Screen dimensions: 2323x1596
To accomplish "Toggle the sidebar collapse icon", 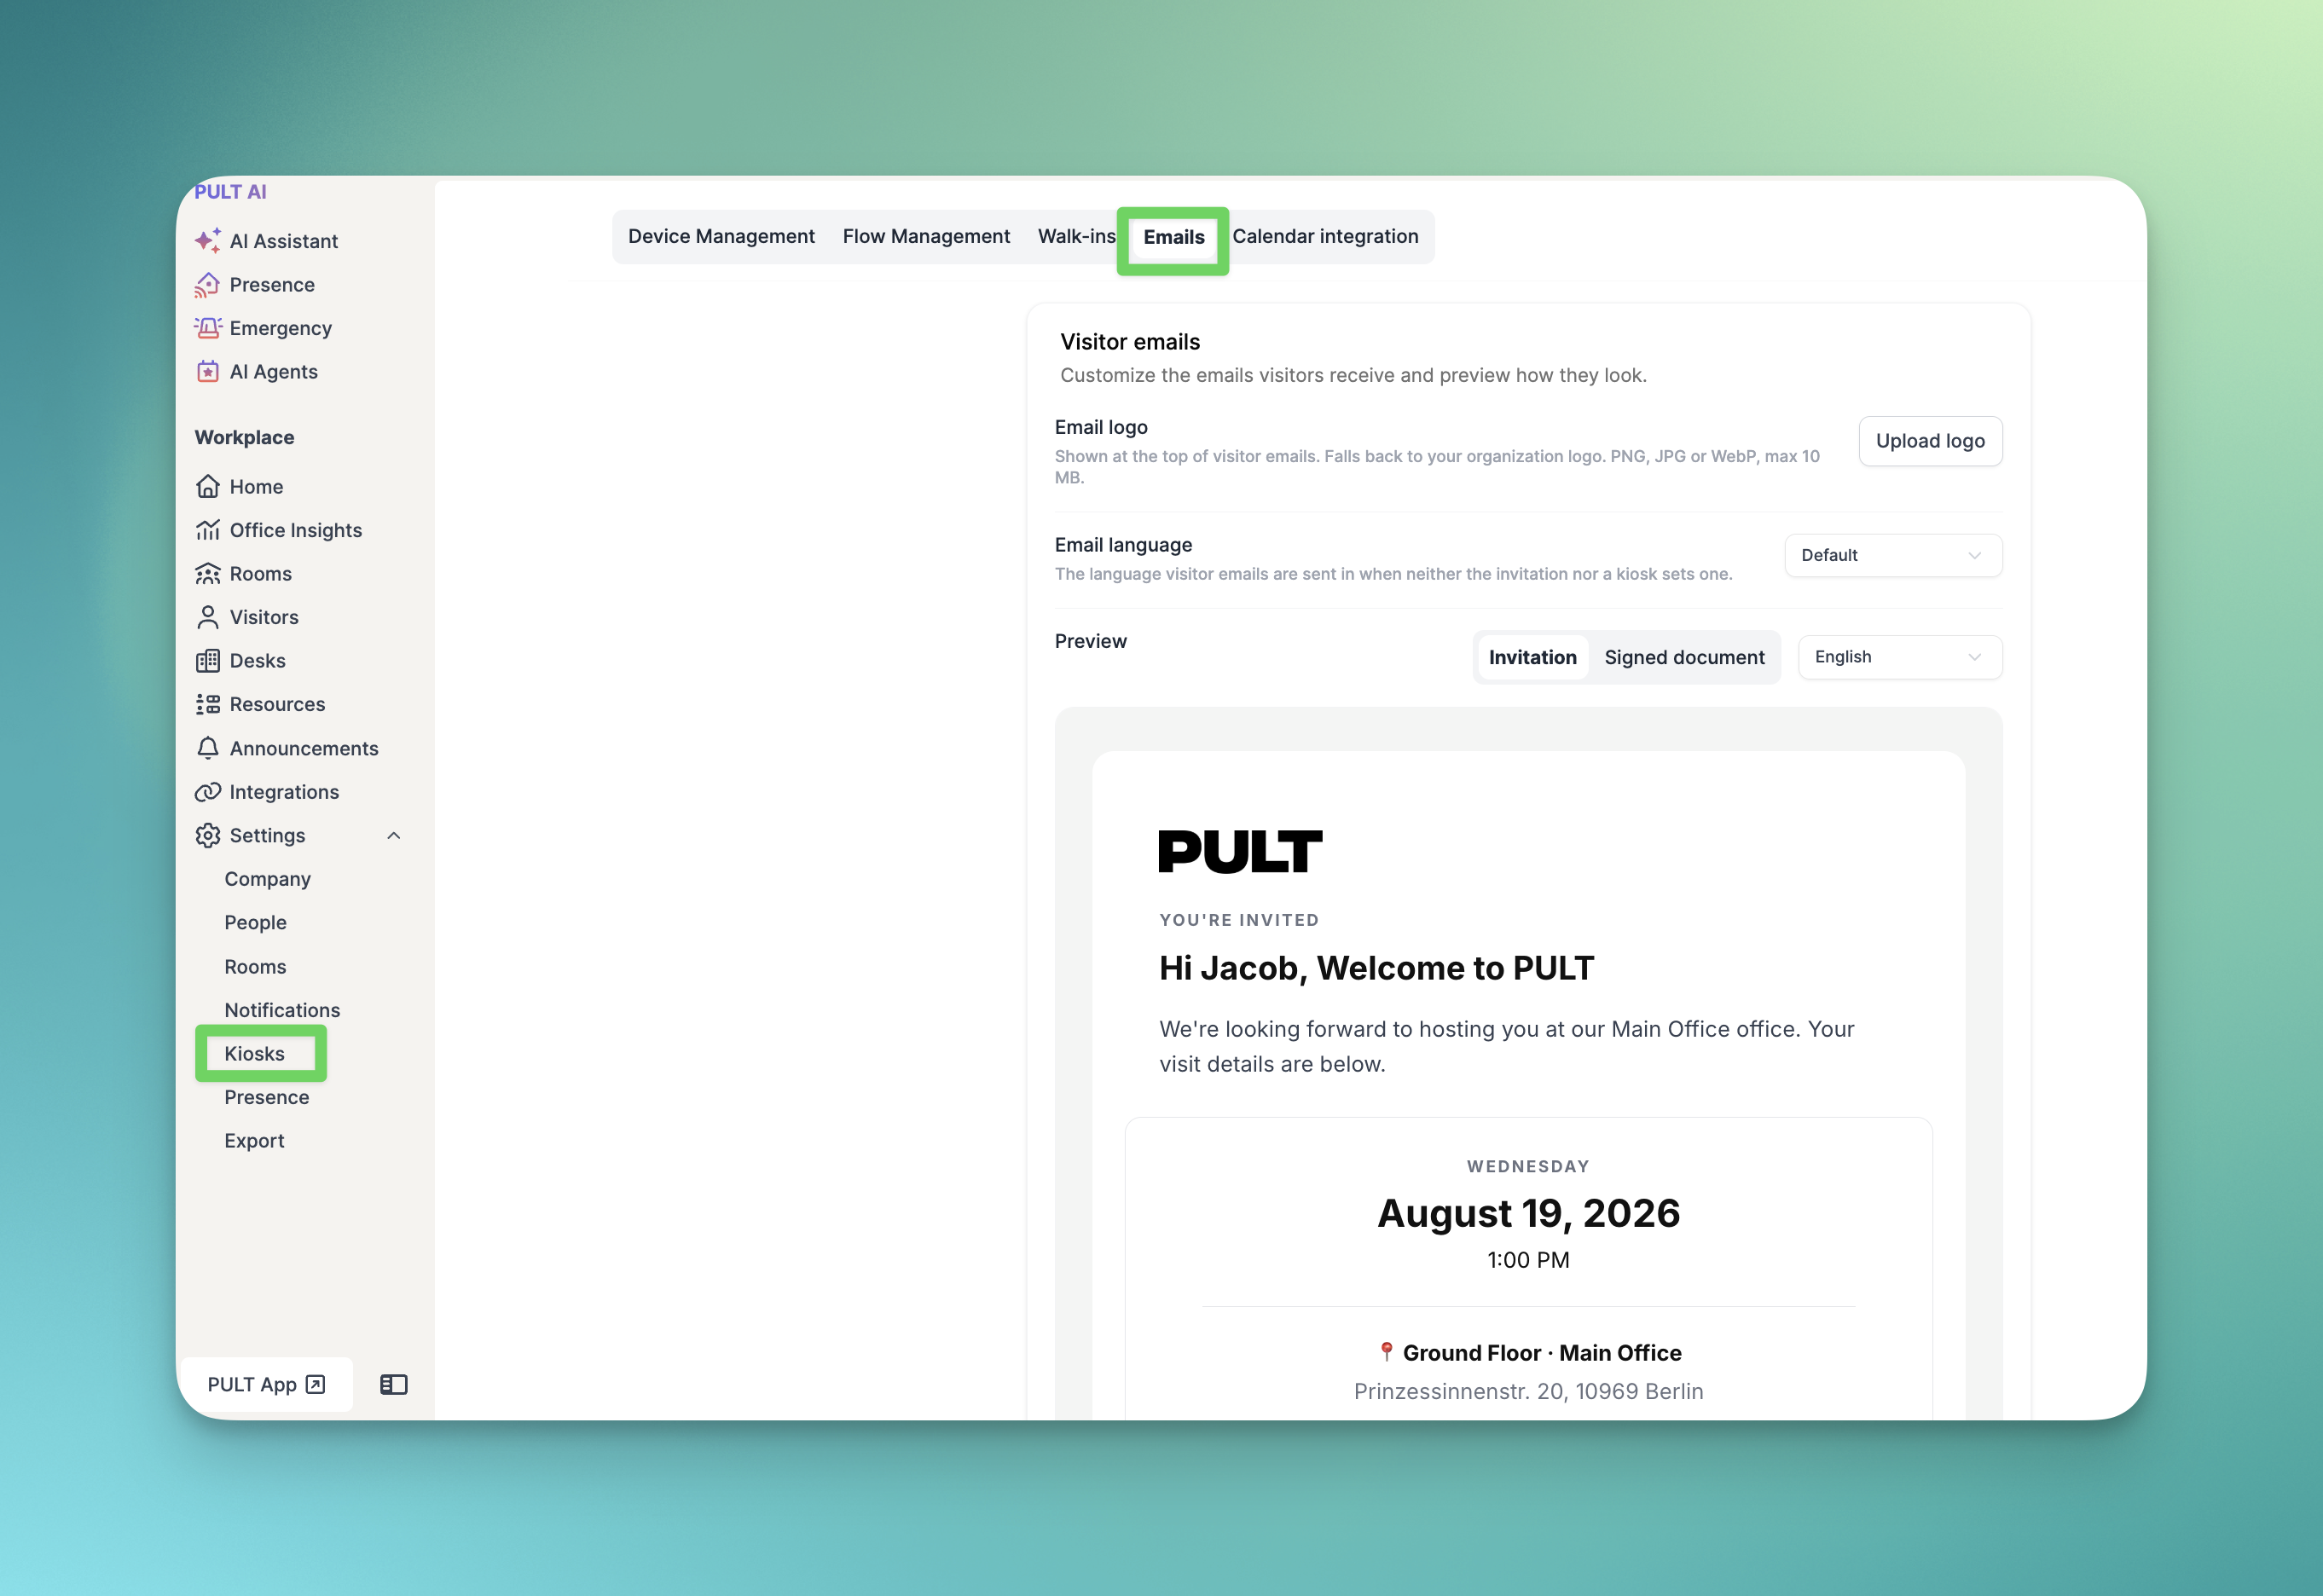I will (394, 1384).
